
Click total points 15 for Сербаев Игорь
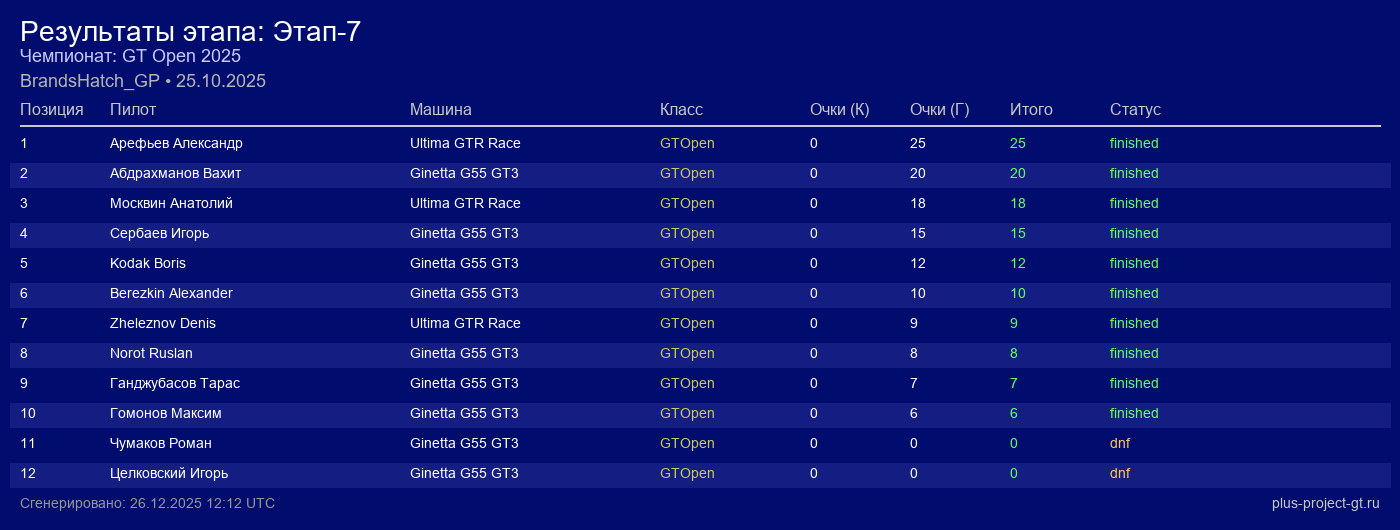coord(1018,233)
